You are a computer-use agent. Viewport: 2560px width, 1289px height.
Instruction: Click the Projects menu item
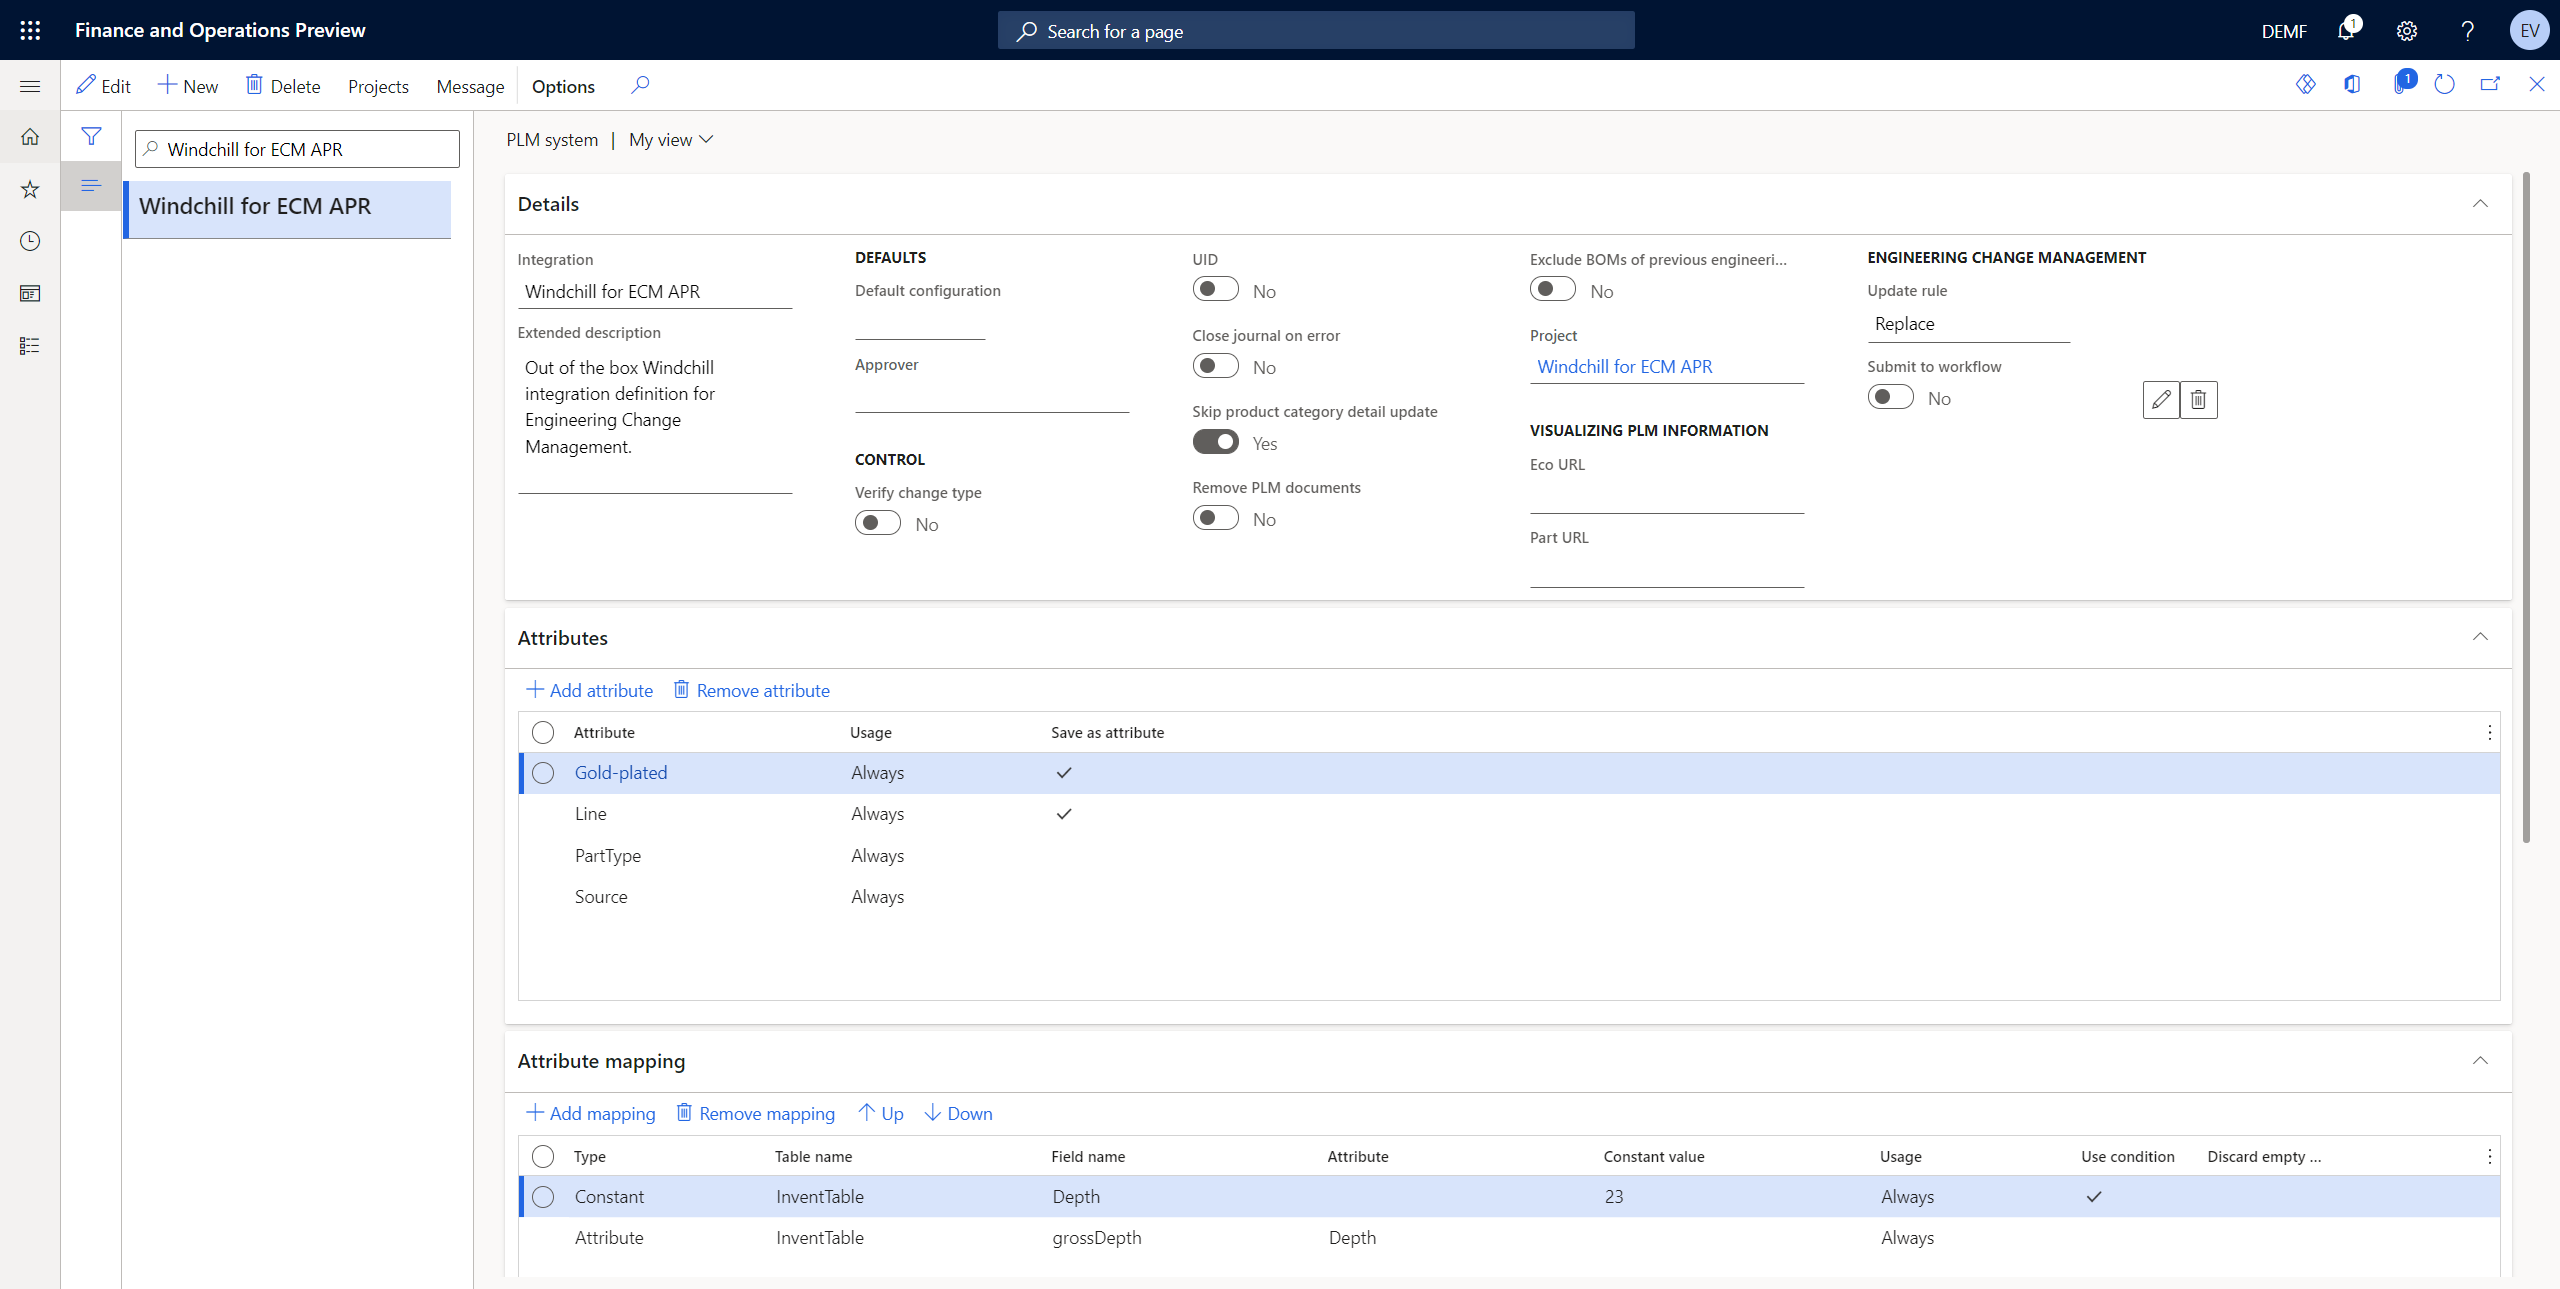click(x=377, y=86)
